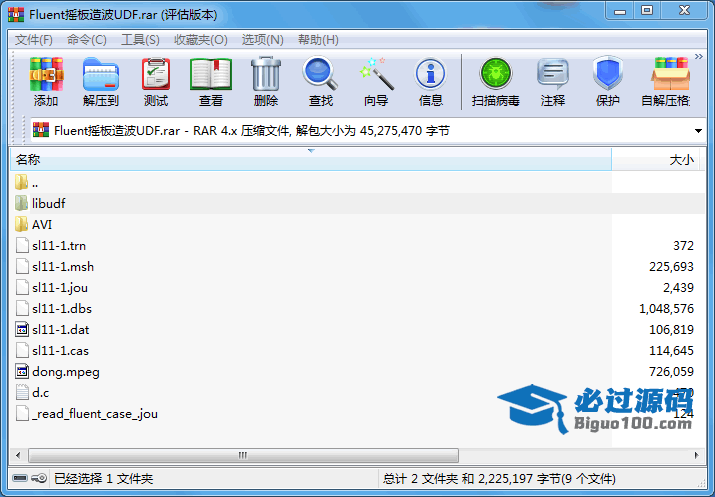715x497 pixels.
Task: Click the scrollbar right arrow
Action: coord(696,455)
